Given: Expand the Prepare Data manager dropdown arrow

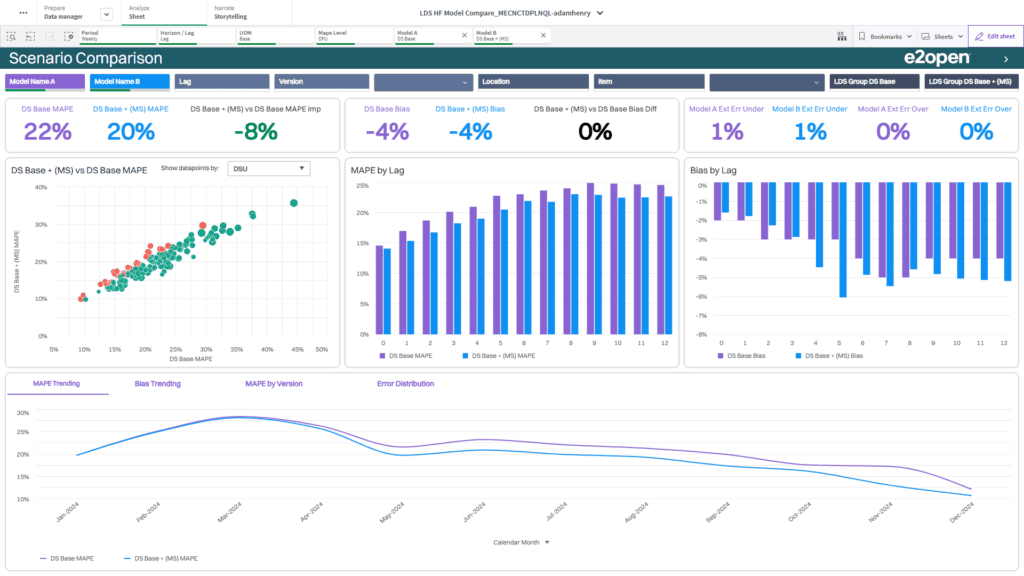Looking at the screenshot, I should click(107, 13).
